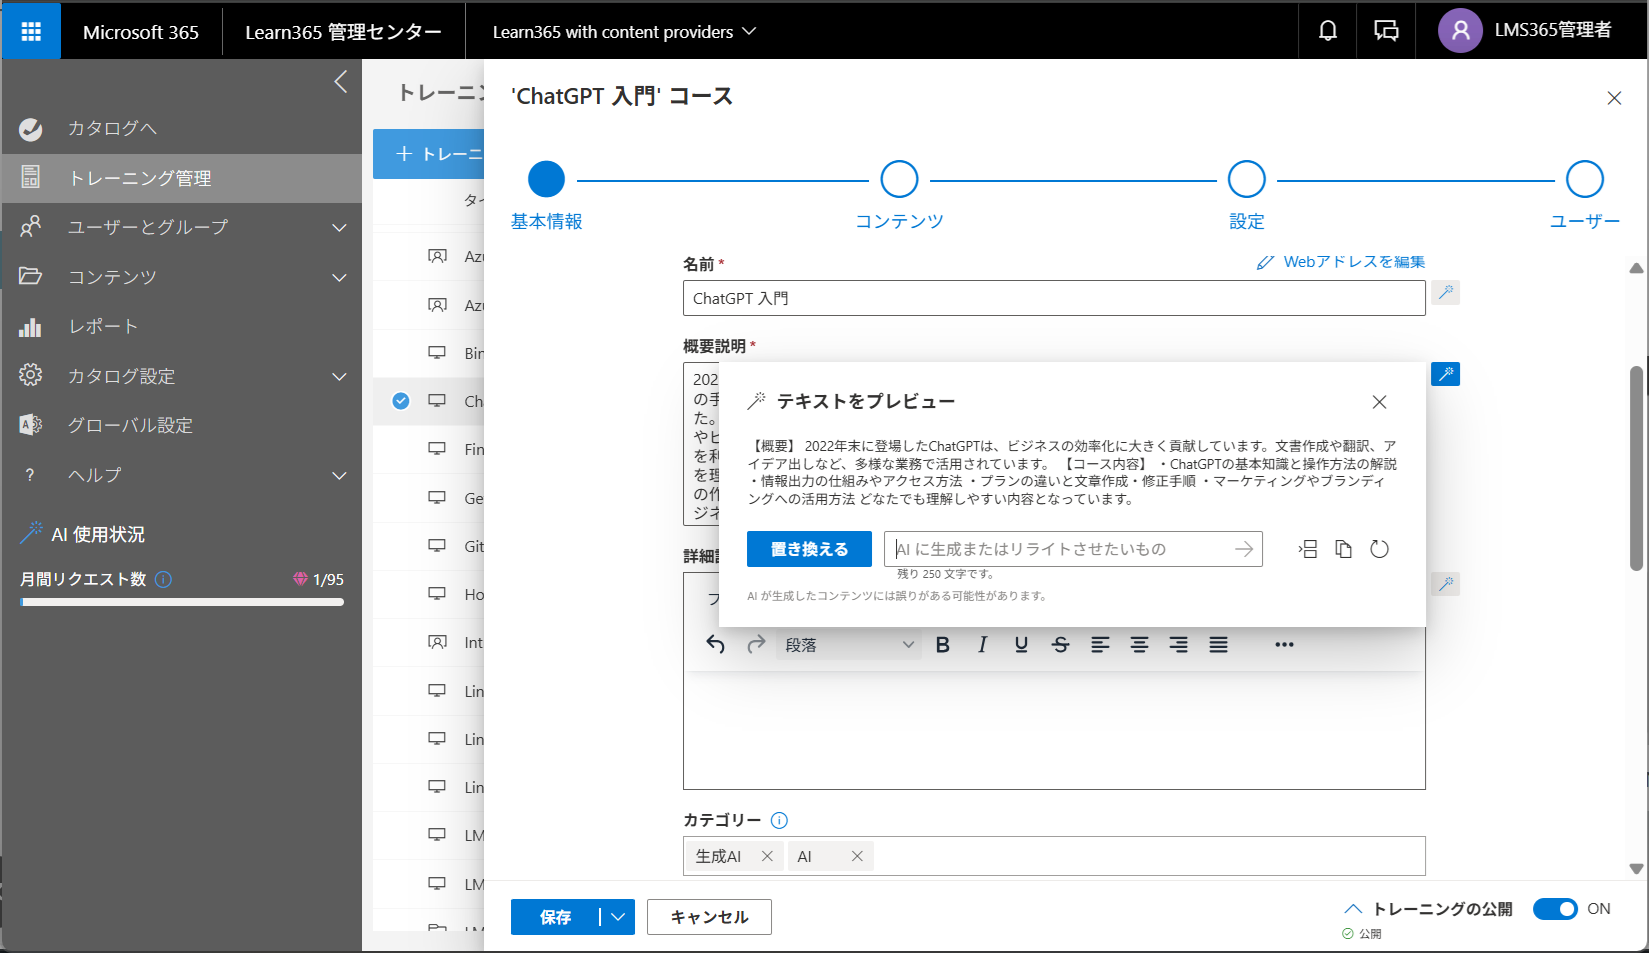1649x953 pixels.
Task: Open the 段落 paragraph style dropdown
Action: click(849, 645)
